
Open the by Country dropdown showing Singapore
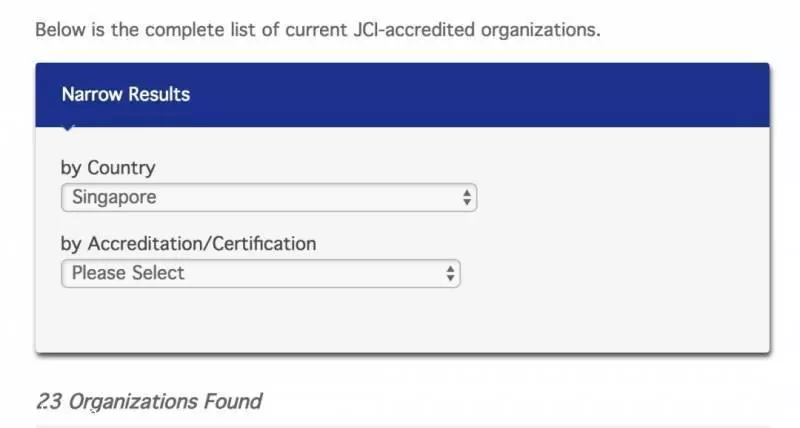click(x=269, y=197)
